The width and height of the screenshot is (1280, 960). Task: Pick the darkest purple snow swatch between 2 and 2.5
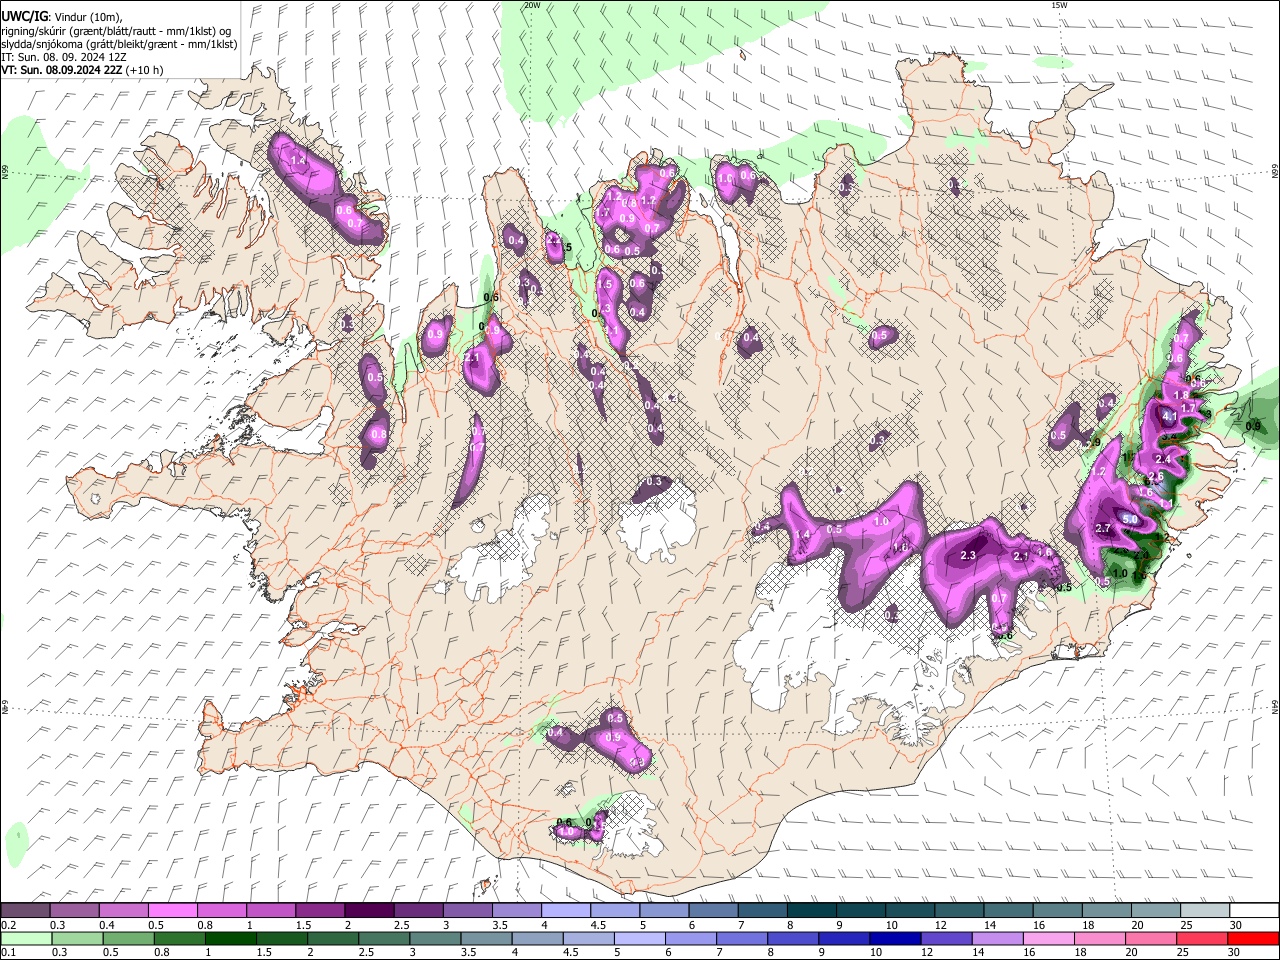tap(369, 911)
